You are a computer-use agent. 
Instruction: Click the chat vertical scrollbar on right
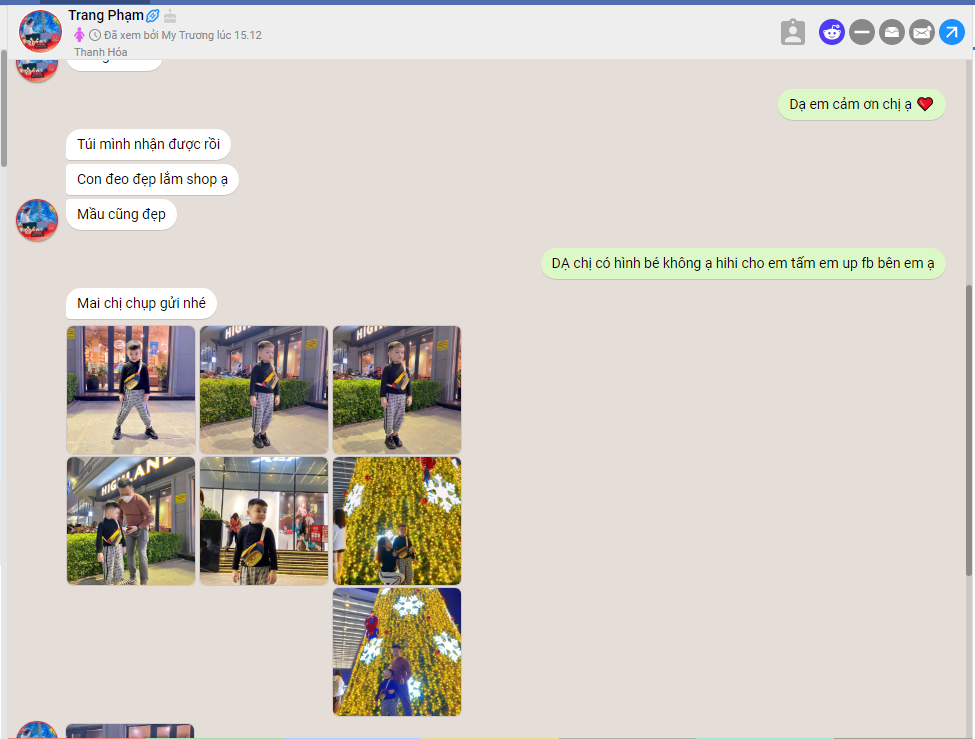pos(969,429)
